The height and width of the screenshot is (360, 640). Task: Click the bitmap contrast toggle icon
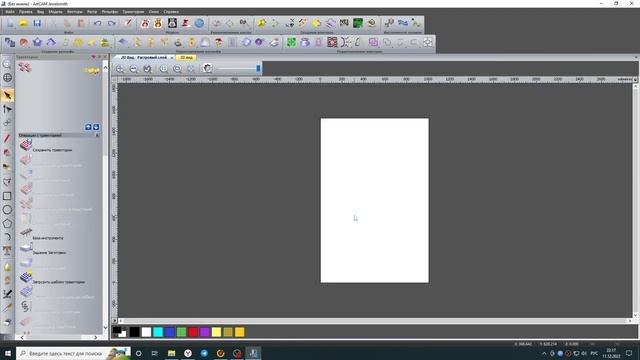[207, 68]
